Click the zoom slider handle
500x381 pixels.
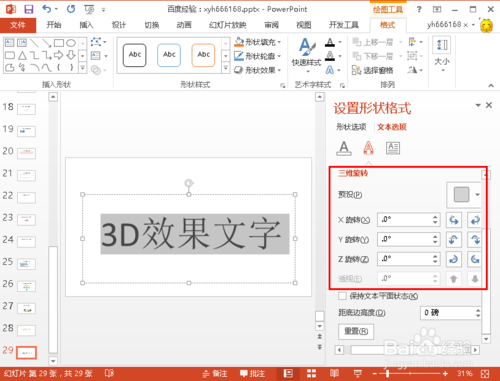pyautogui.click(x=387, y=374)
